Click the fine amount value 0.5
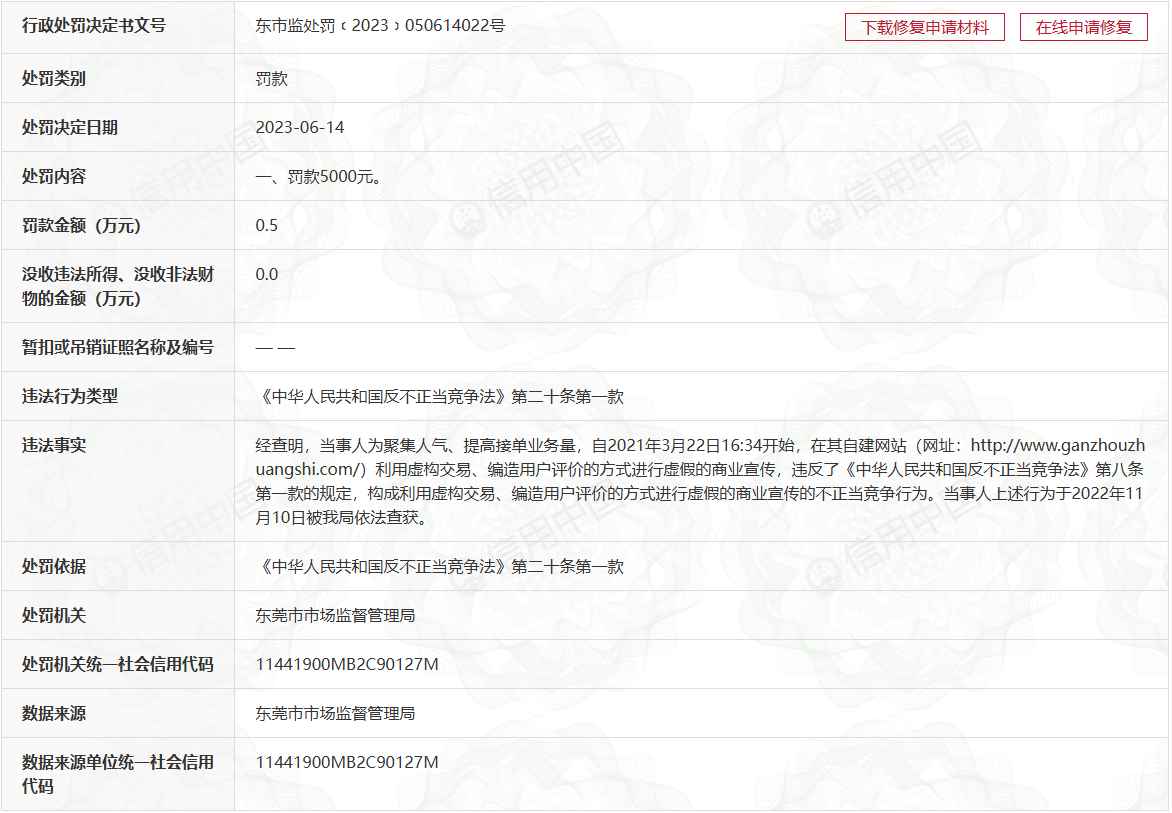Screen dimensions: 1172x813 [267, 226]
